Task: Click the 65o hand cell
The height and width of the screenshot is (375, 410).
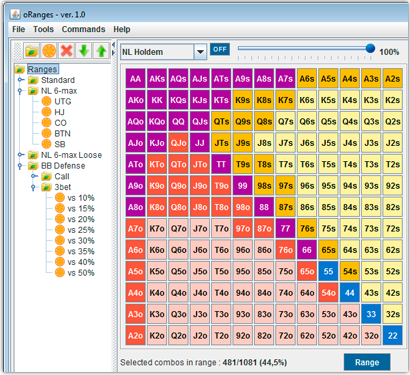Action: 307,271
